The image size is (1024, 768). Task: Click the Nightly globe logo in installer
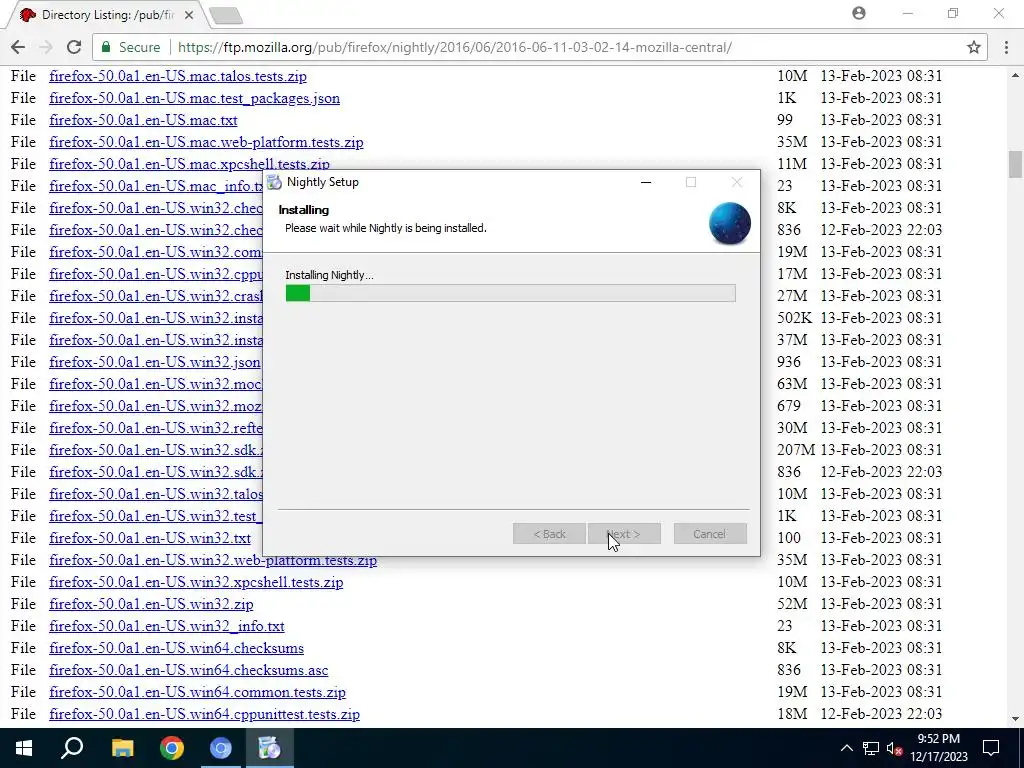(729, 223)
